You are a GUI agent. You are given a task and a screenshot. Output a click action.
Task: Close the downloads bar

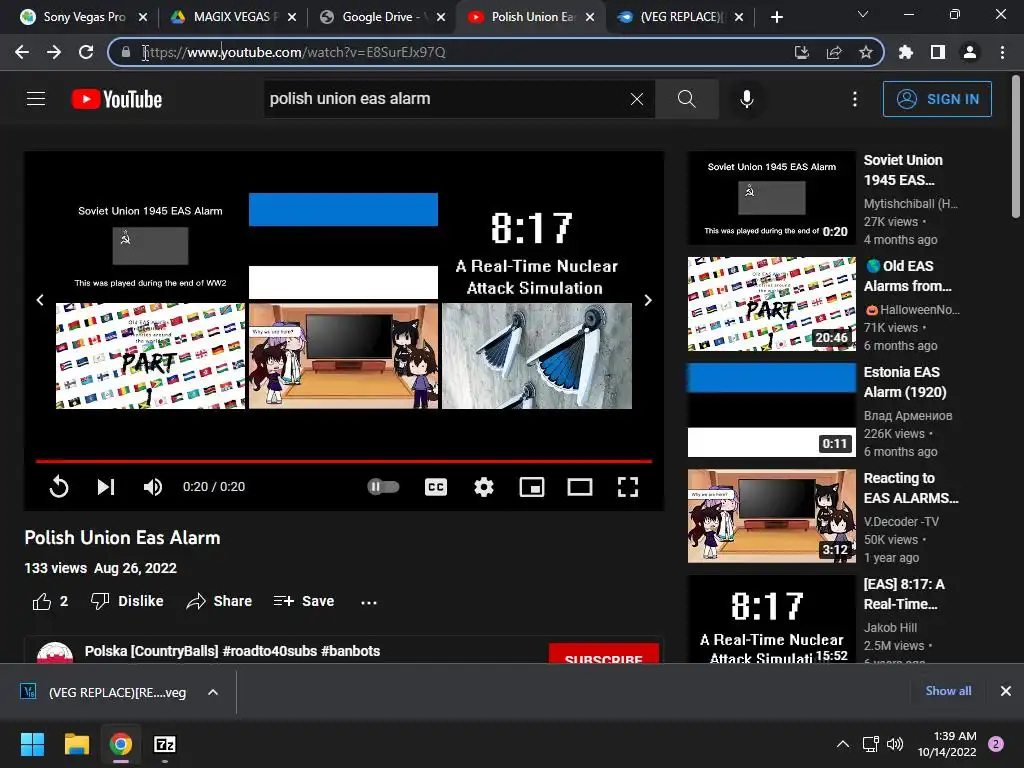(1006, 691)
